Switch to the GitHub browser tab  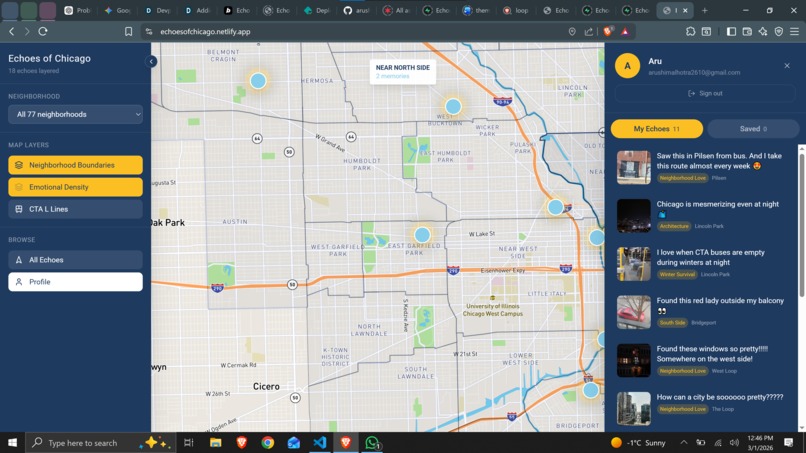(356, 10)
